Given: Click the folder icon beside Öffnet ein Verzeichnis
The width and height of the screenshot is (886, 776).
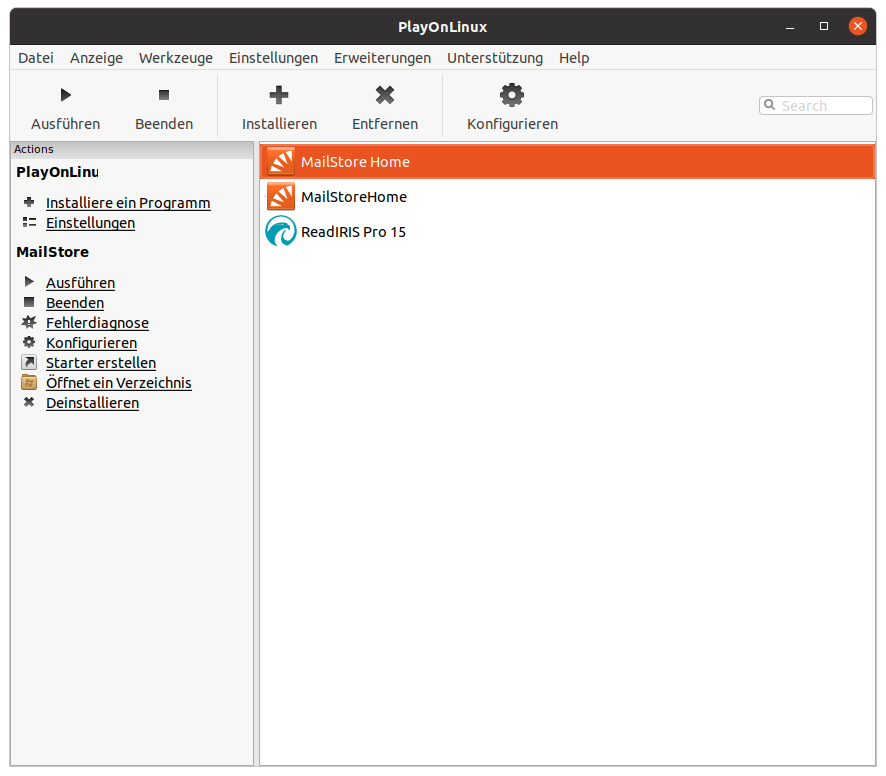Looking at the screenshot, I should [x=29, y=383].
